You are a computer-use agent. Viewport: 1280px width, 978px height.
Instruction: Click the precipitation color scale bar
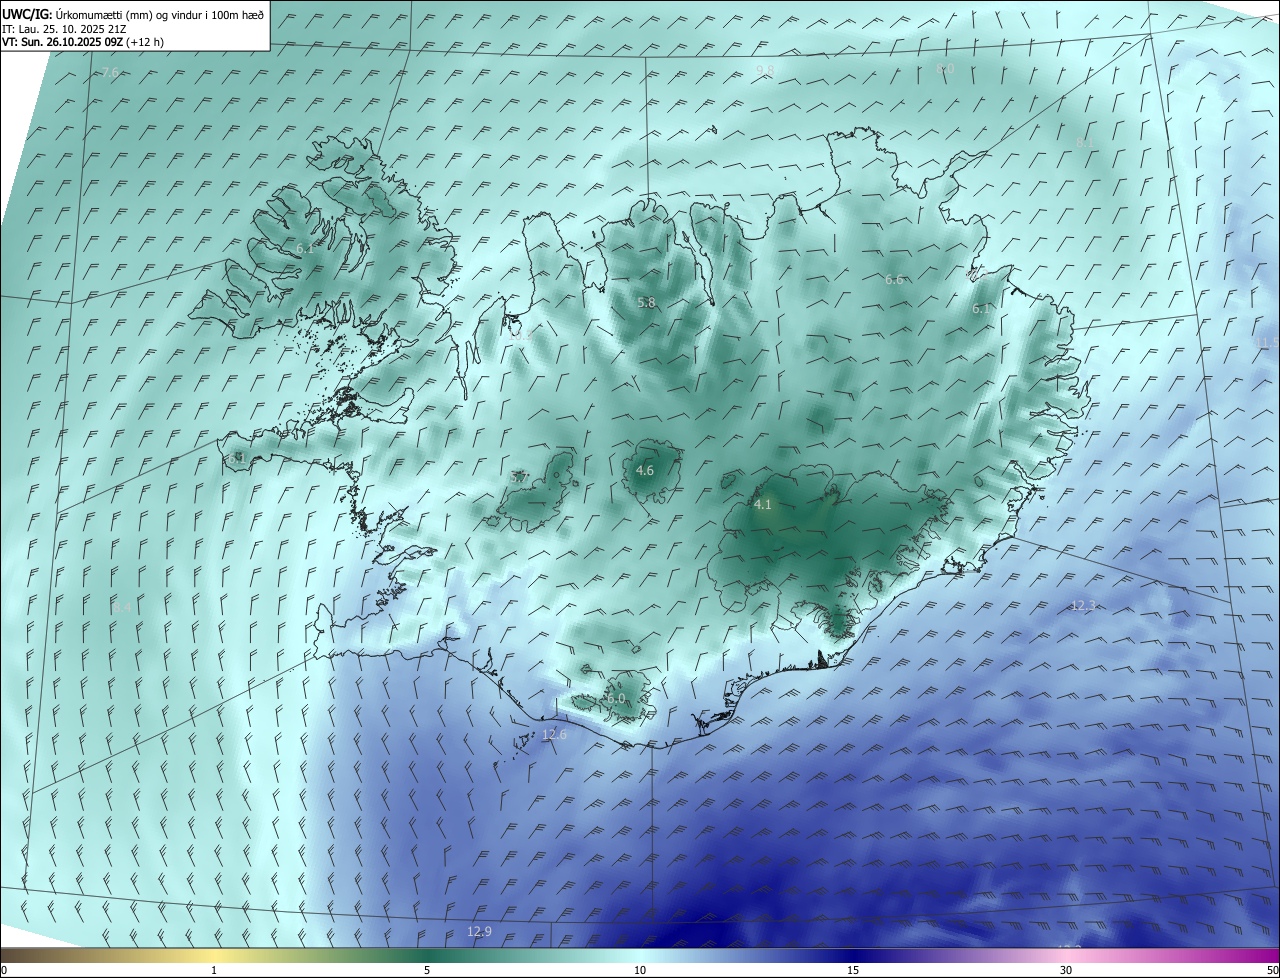click(x=640, y=955)
